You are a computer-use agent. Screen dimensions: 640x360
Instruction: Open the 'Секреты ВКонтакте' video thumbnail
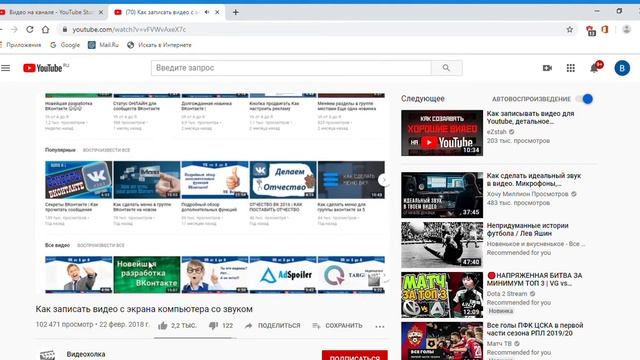coord(78,180)
